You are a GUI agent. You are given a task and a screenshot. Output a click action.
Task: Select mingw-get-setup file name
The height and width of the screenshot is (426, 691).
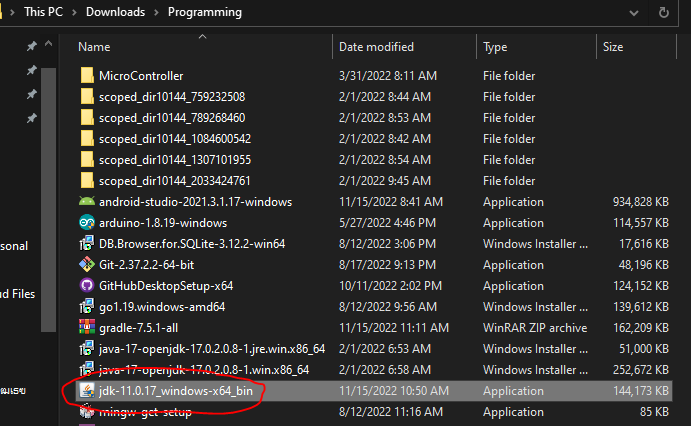coord(145,412)
